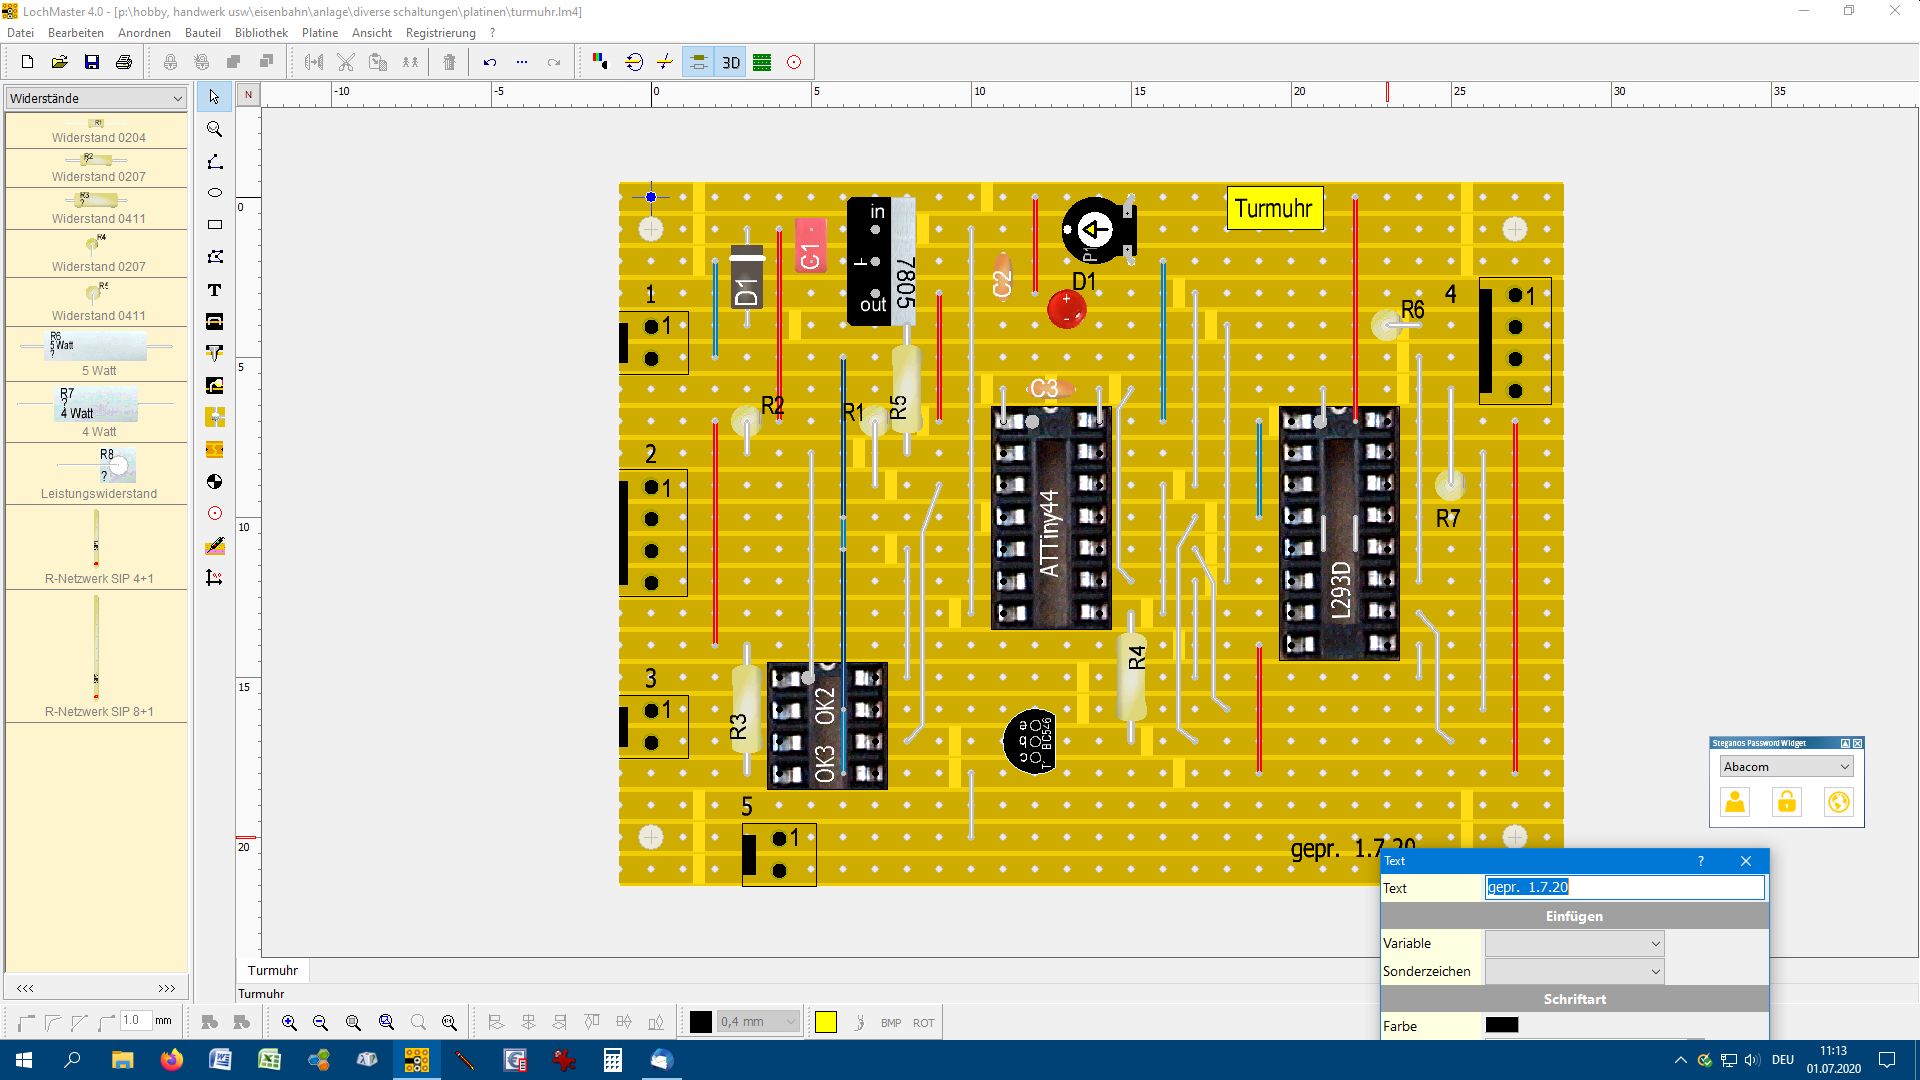The height and width of the screenshot is (1080, 1920).
Task: Expand the Variable dropdown in Text dialog
Action: click(x=1574, y=943)
